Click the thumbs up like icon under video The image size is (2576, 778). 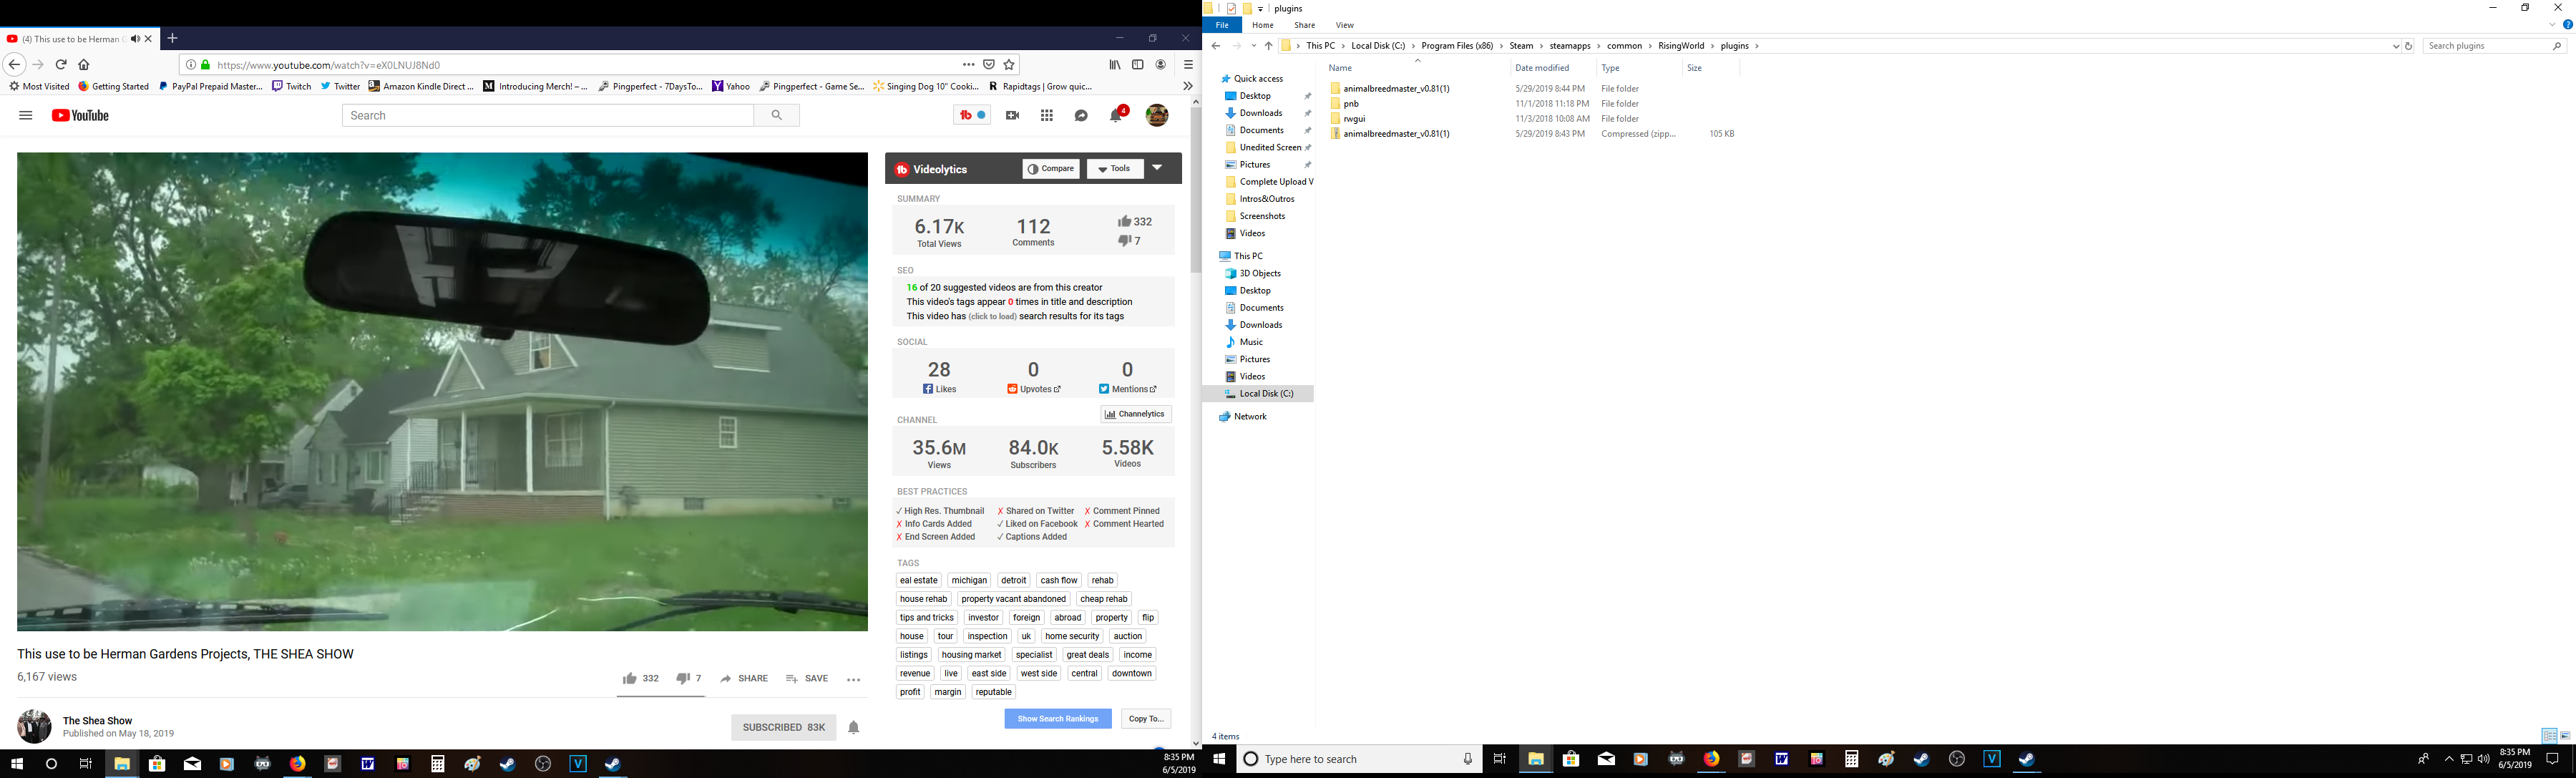[630, 679]
